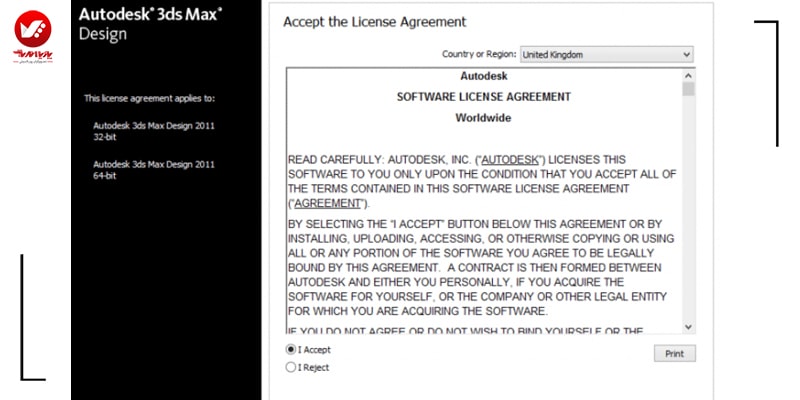Select the I Accept radio button
The height and width of the screenshot is (400, 800).
click(x=291, y=350)
